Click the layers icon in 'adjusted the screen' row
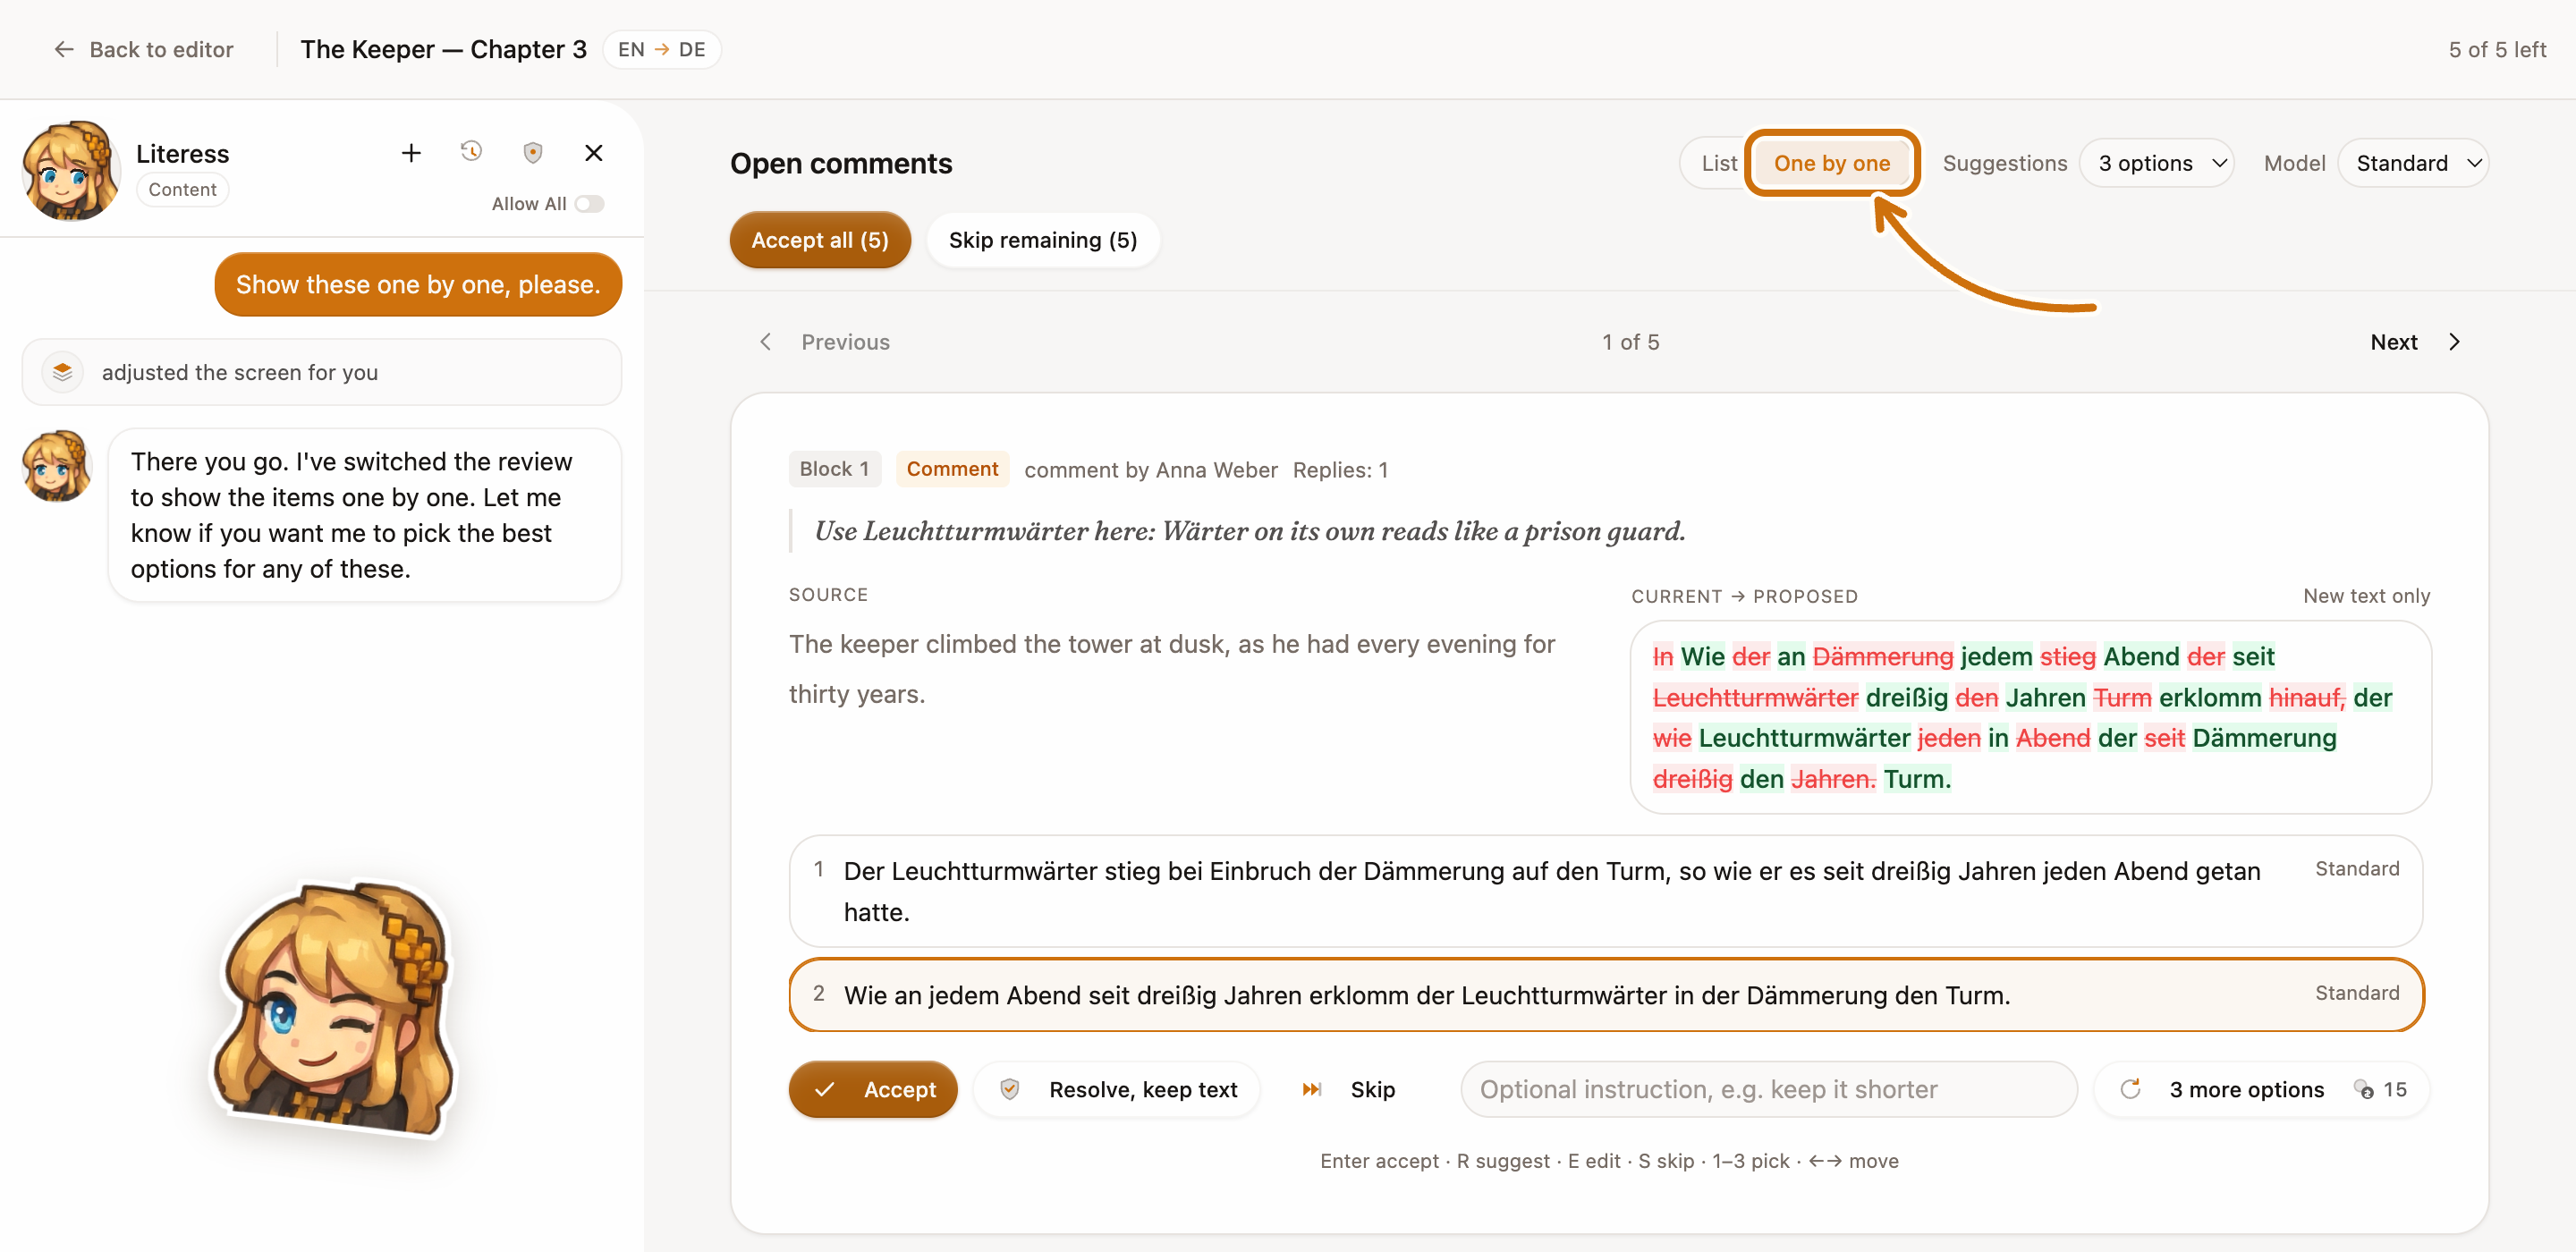 tap(62, 372)
